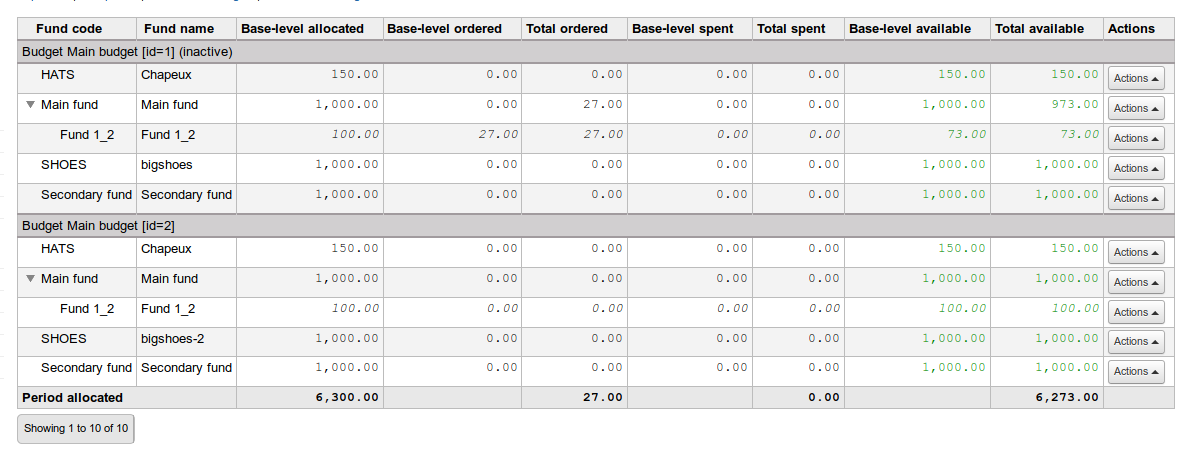Screen dimensions: 1202x460
Task: Open Actions dropdown for HATS in inactive budget
Action: coord(1136,78)
